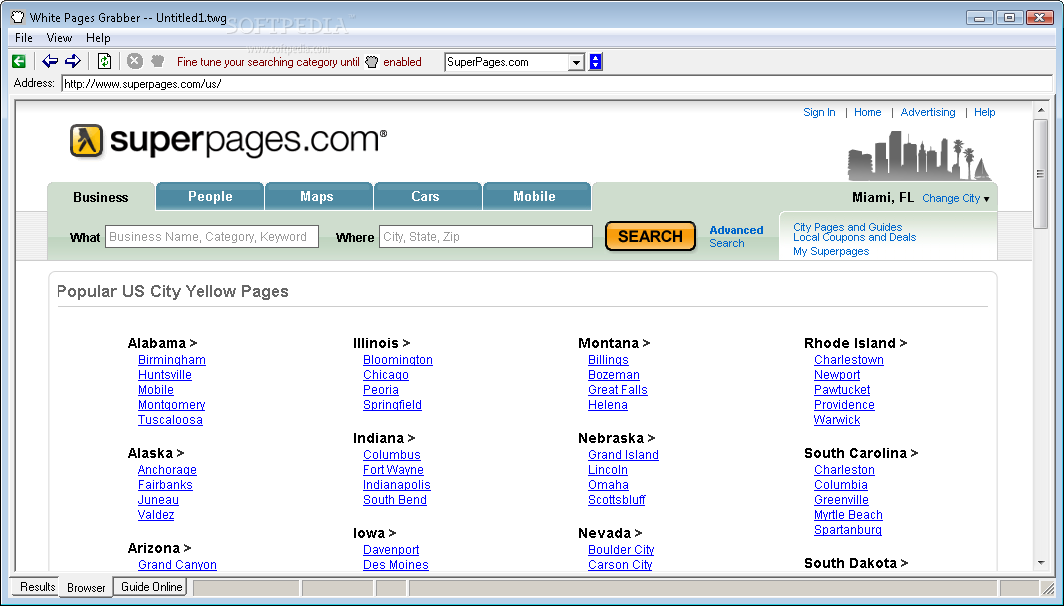Click the Help link on the webpage
The width and height of the screenshot is (1064, 606).
coord(985,112)
